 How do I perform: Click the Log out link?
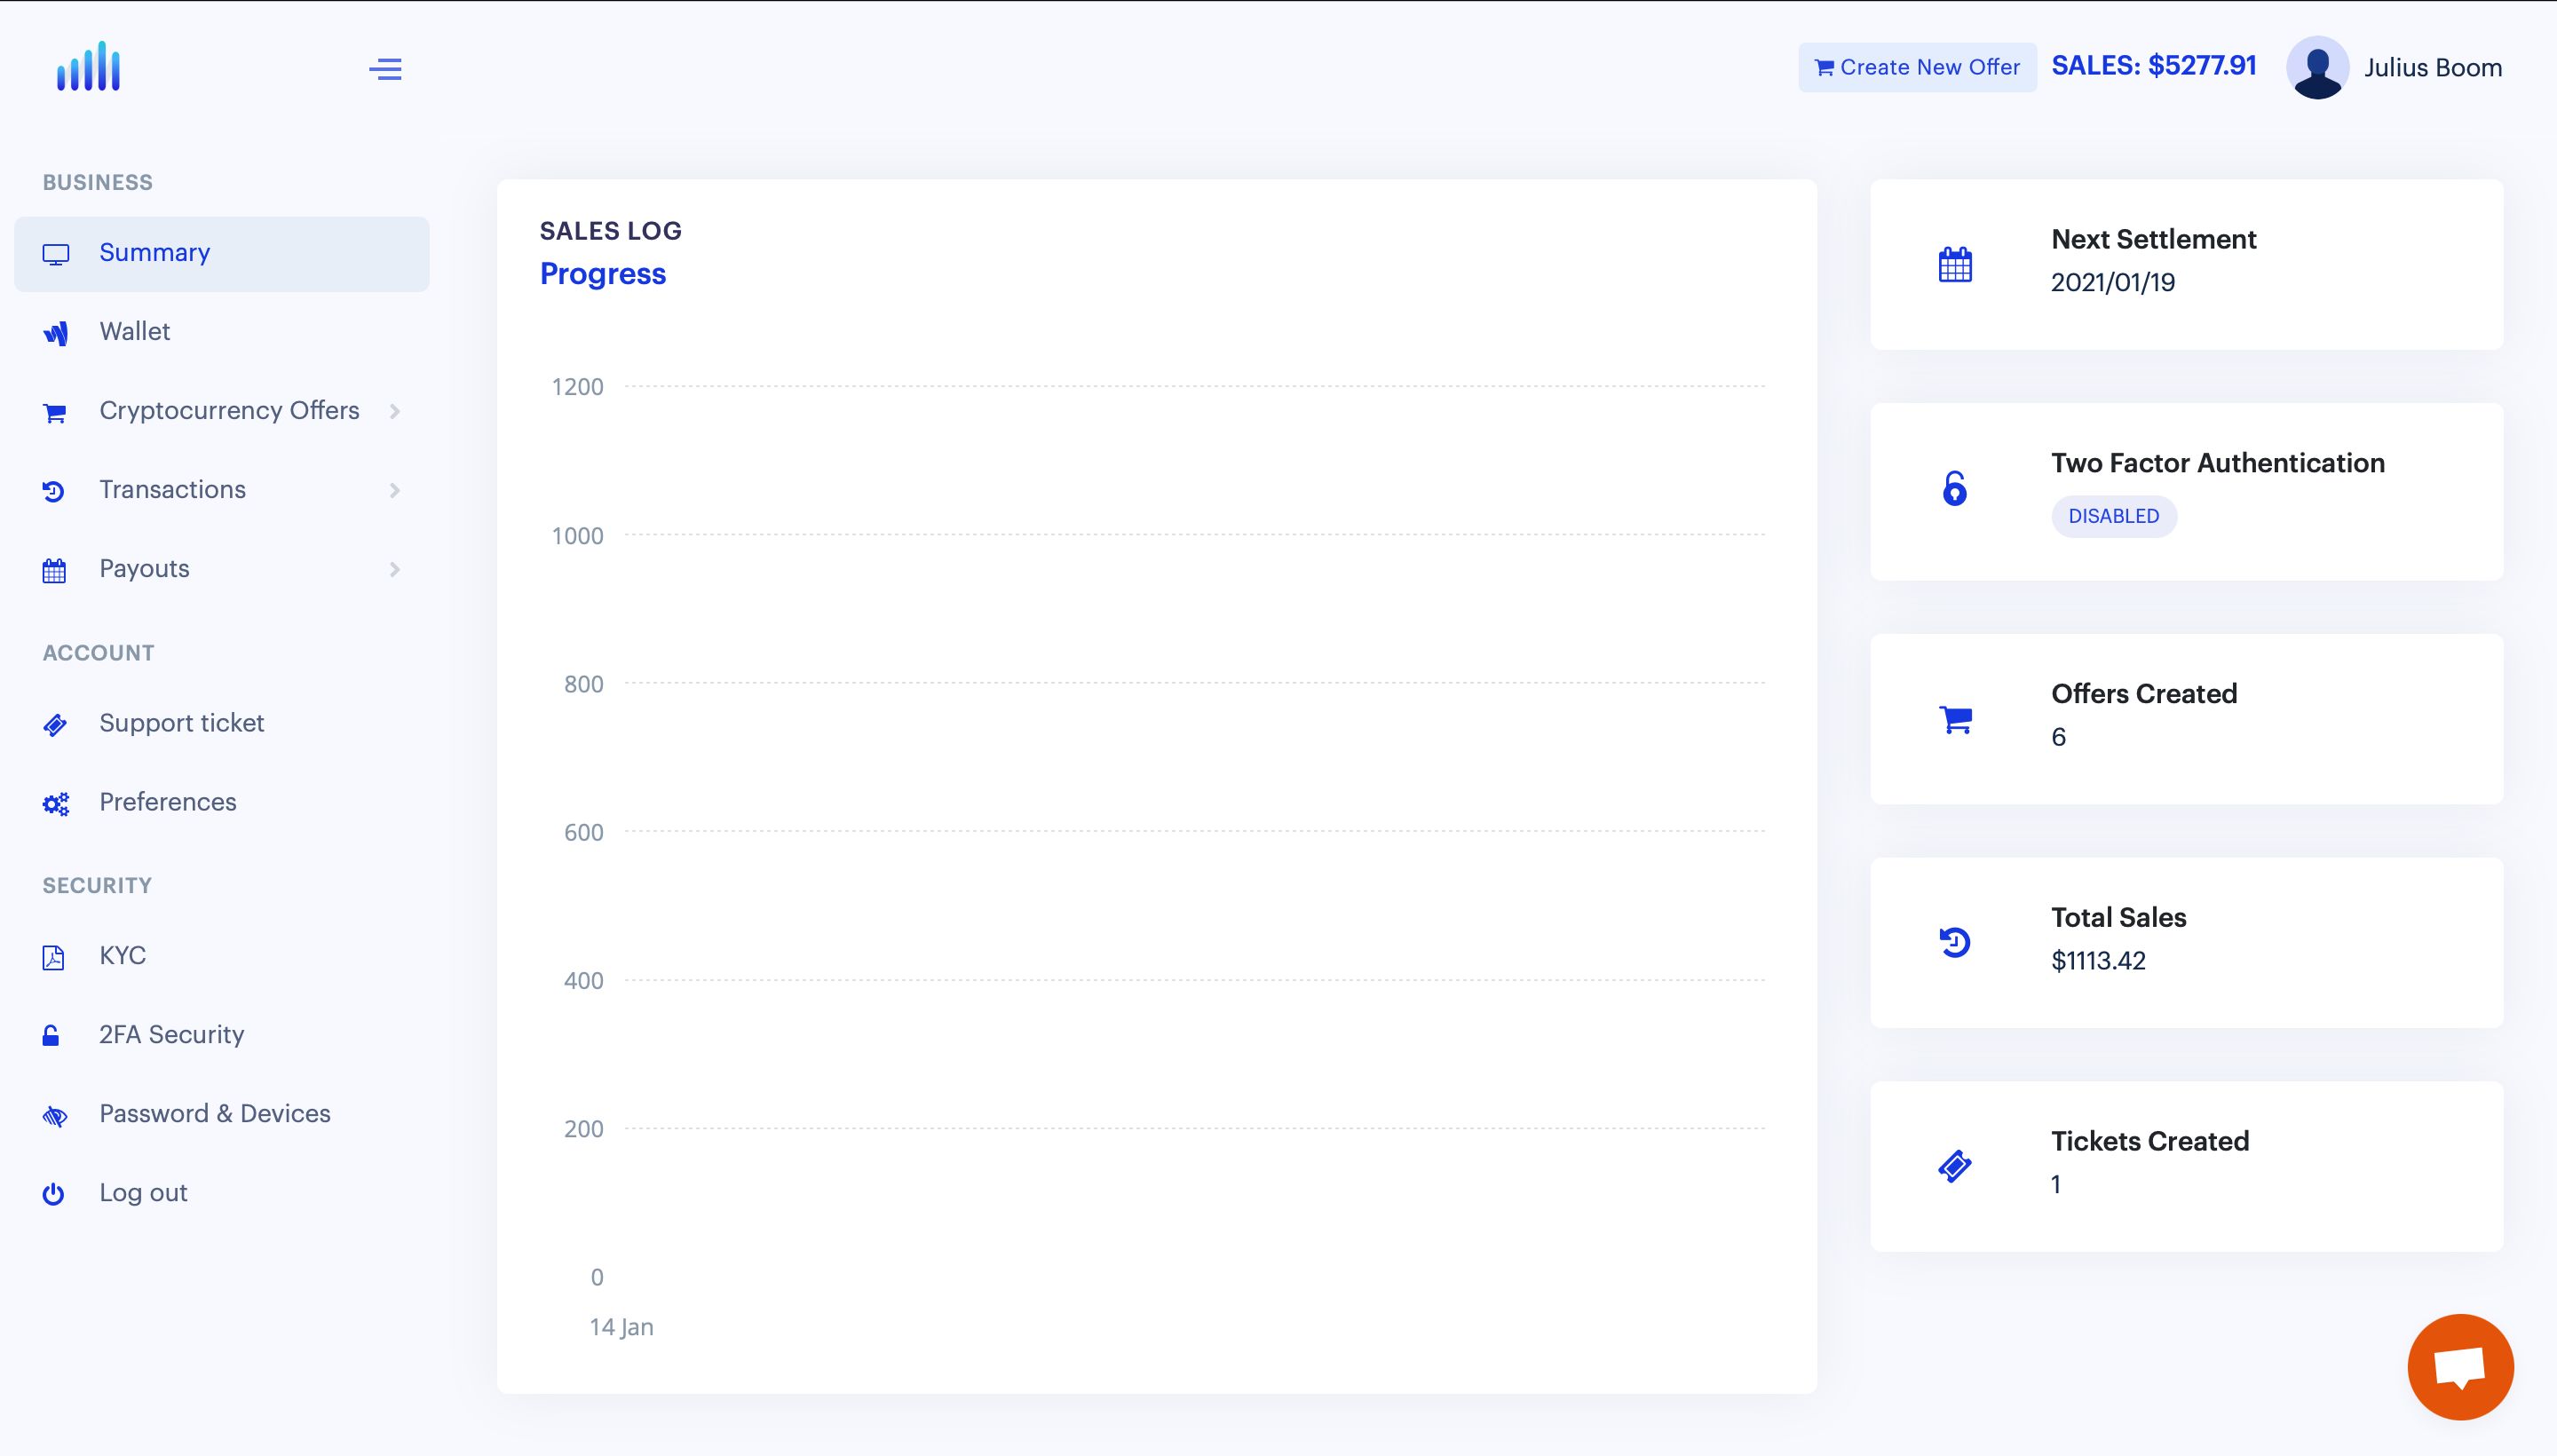coord(143,1192)
